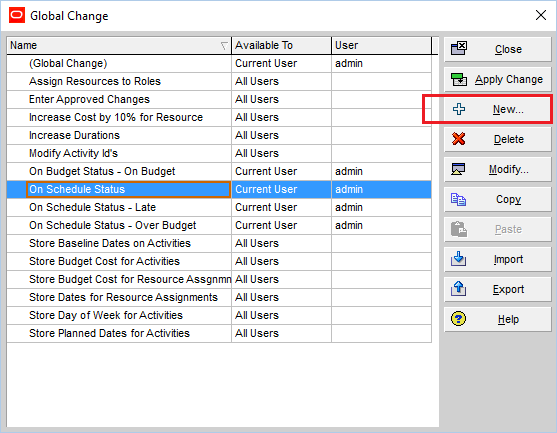Click the Oracle logo in title bar
The height and width of the screenshot is (433, 557).
coord(17,16)
